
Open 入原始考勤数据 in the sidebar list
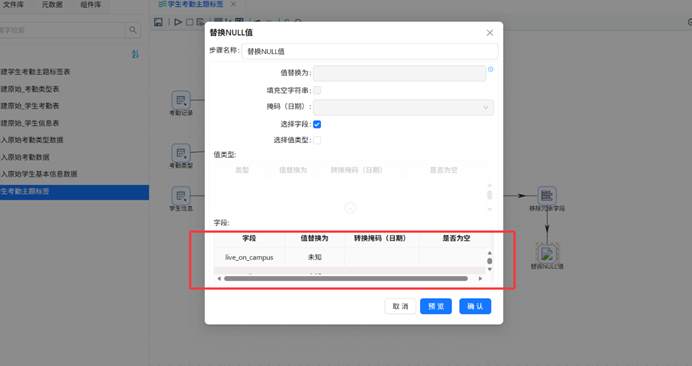pos(25,157)
